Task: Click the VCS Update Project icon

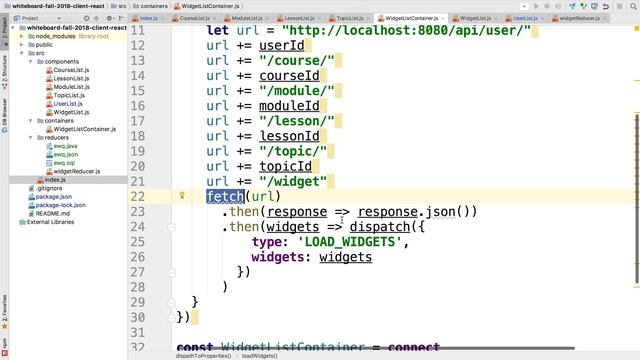Action: click(x=572, y=6)
